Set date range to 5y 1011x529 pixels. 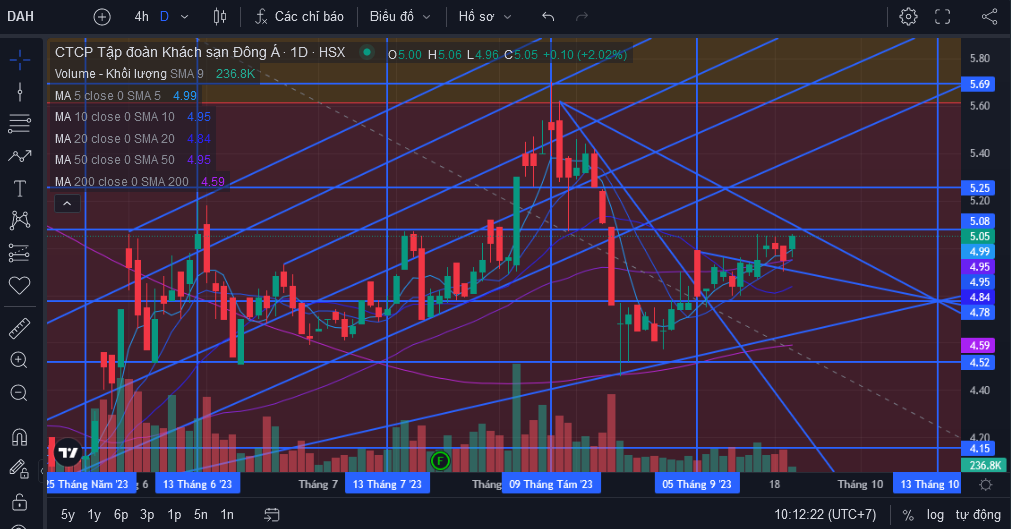(x=68, y=514)
